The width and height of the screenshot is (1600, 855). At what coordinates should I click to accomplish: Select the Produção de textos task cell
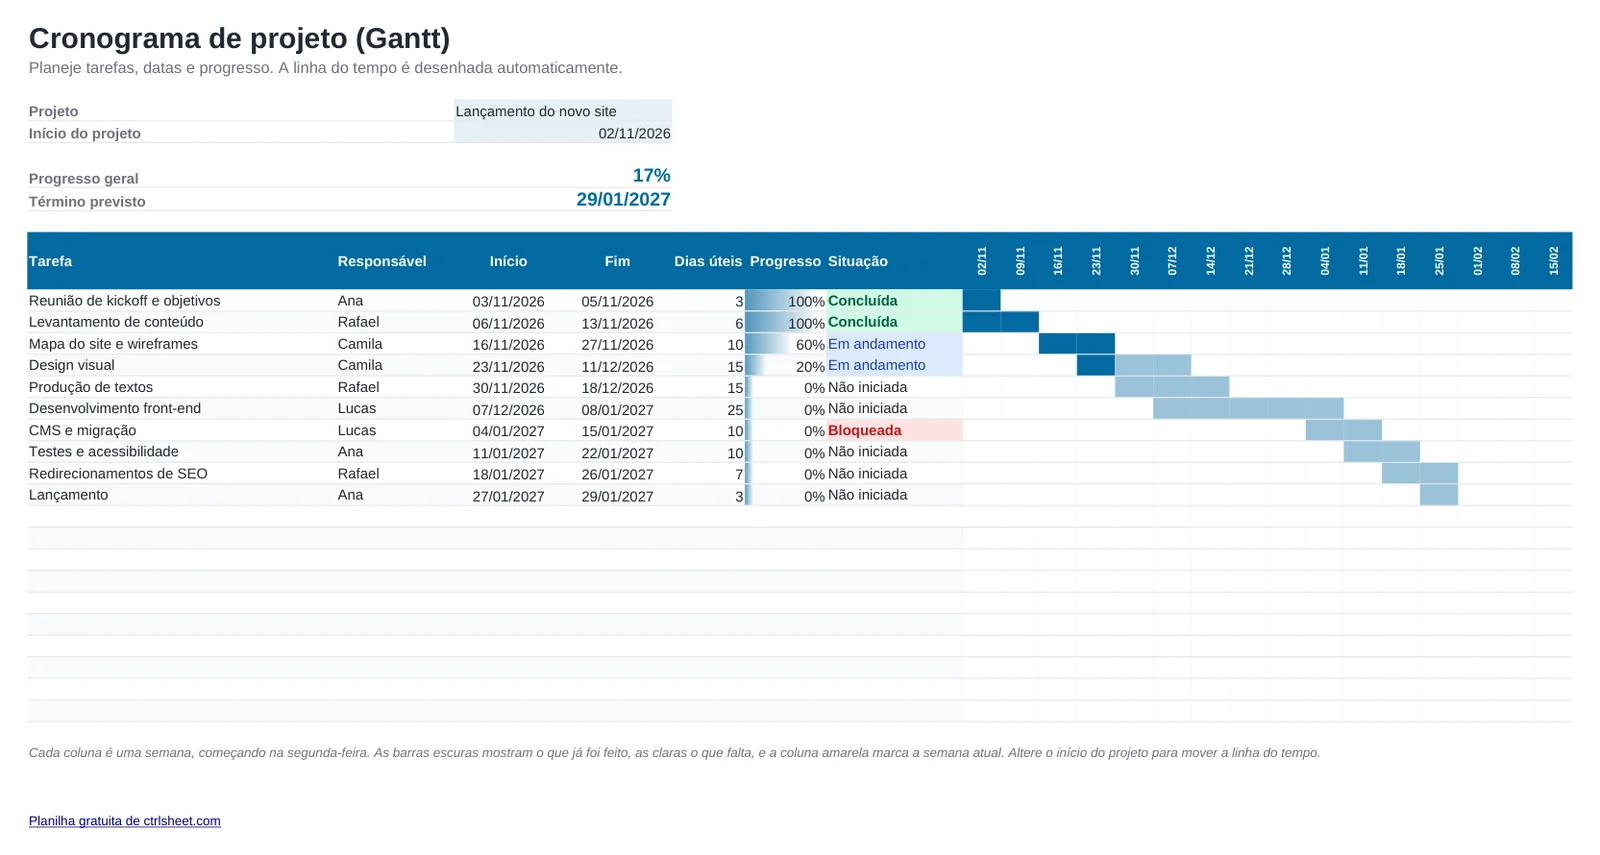coord(181,387)
